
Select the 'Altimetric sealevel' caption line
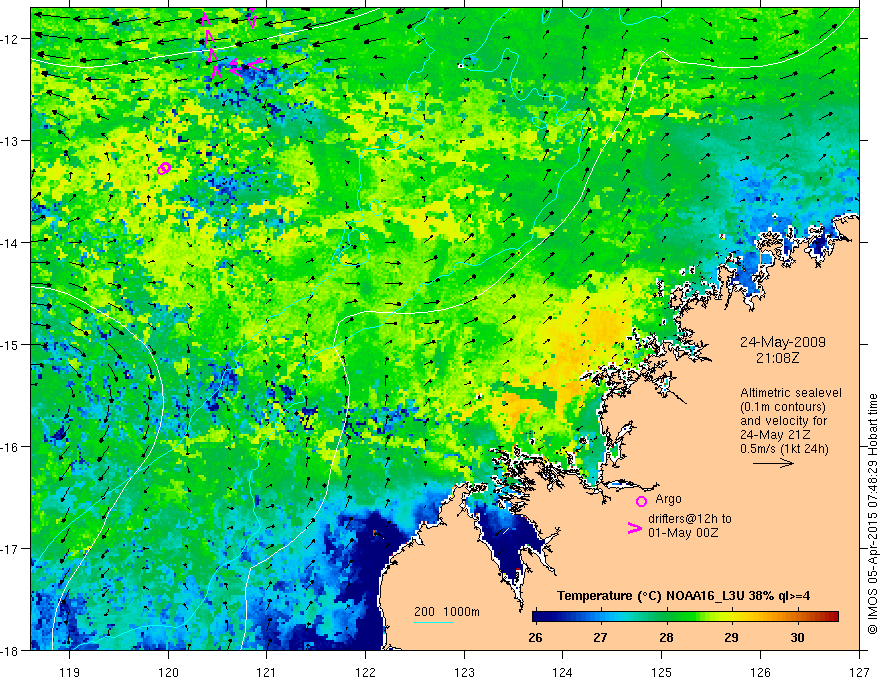click(791, 393)
